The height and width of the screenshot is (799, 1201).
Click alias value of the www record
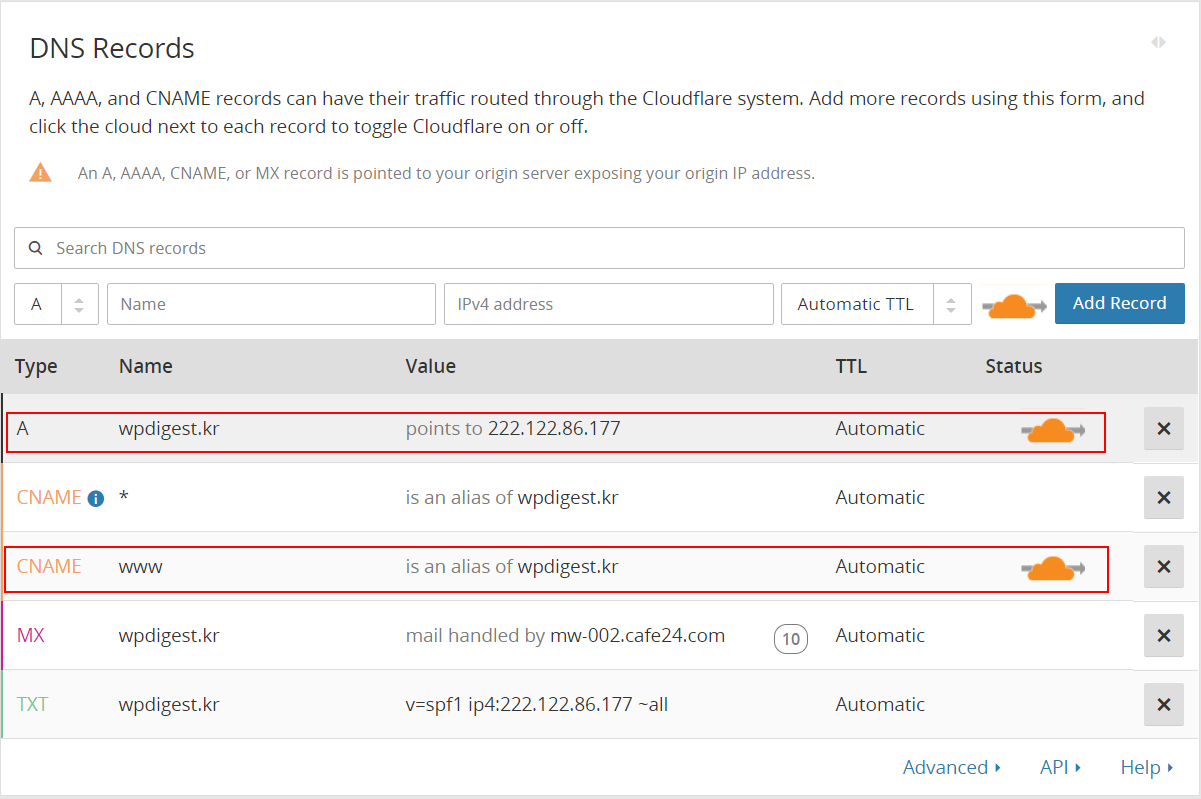click(x=512, y=566)
